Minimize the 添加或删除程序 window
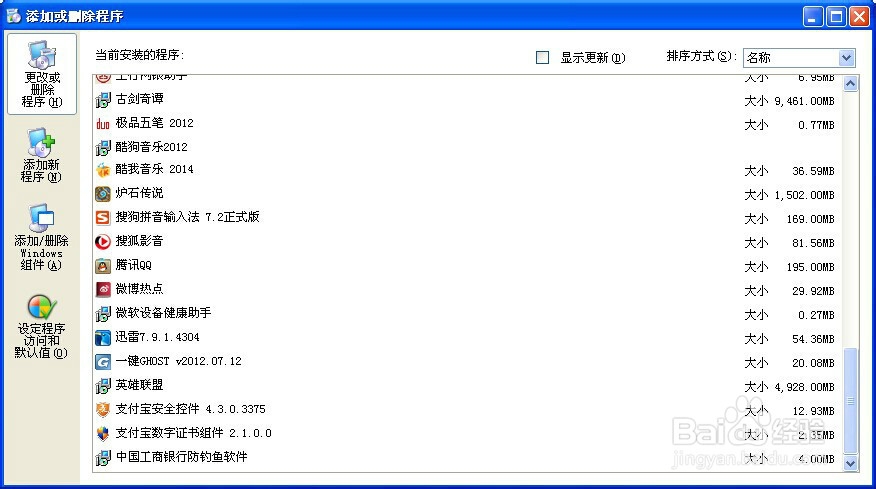The width and height of the screenshot is (876, 489). pos(813,17)
